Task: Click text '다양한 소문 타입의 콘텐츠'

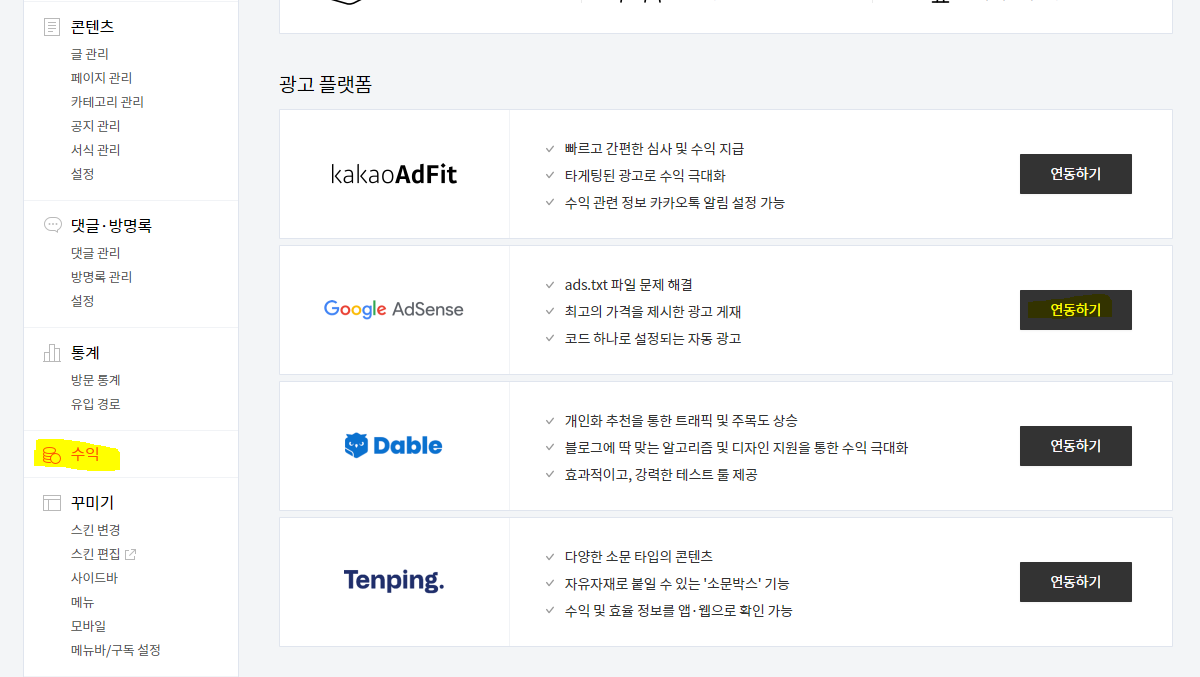Action: [638, 557]
